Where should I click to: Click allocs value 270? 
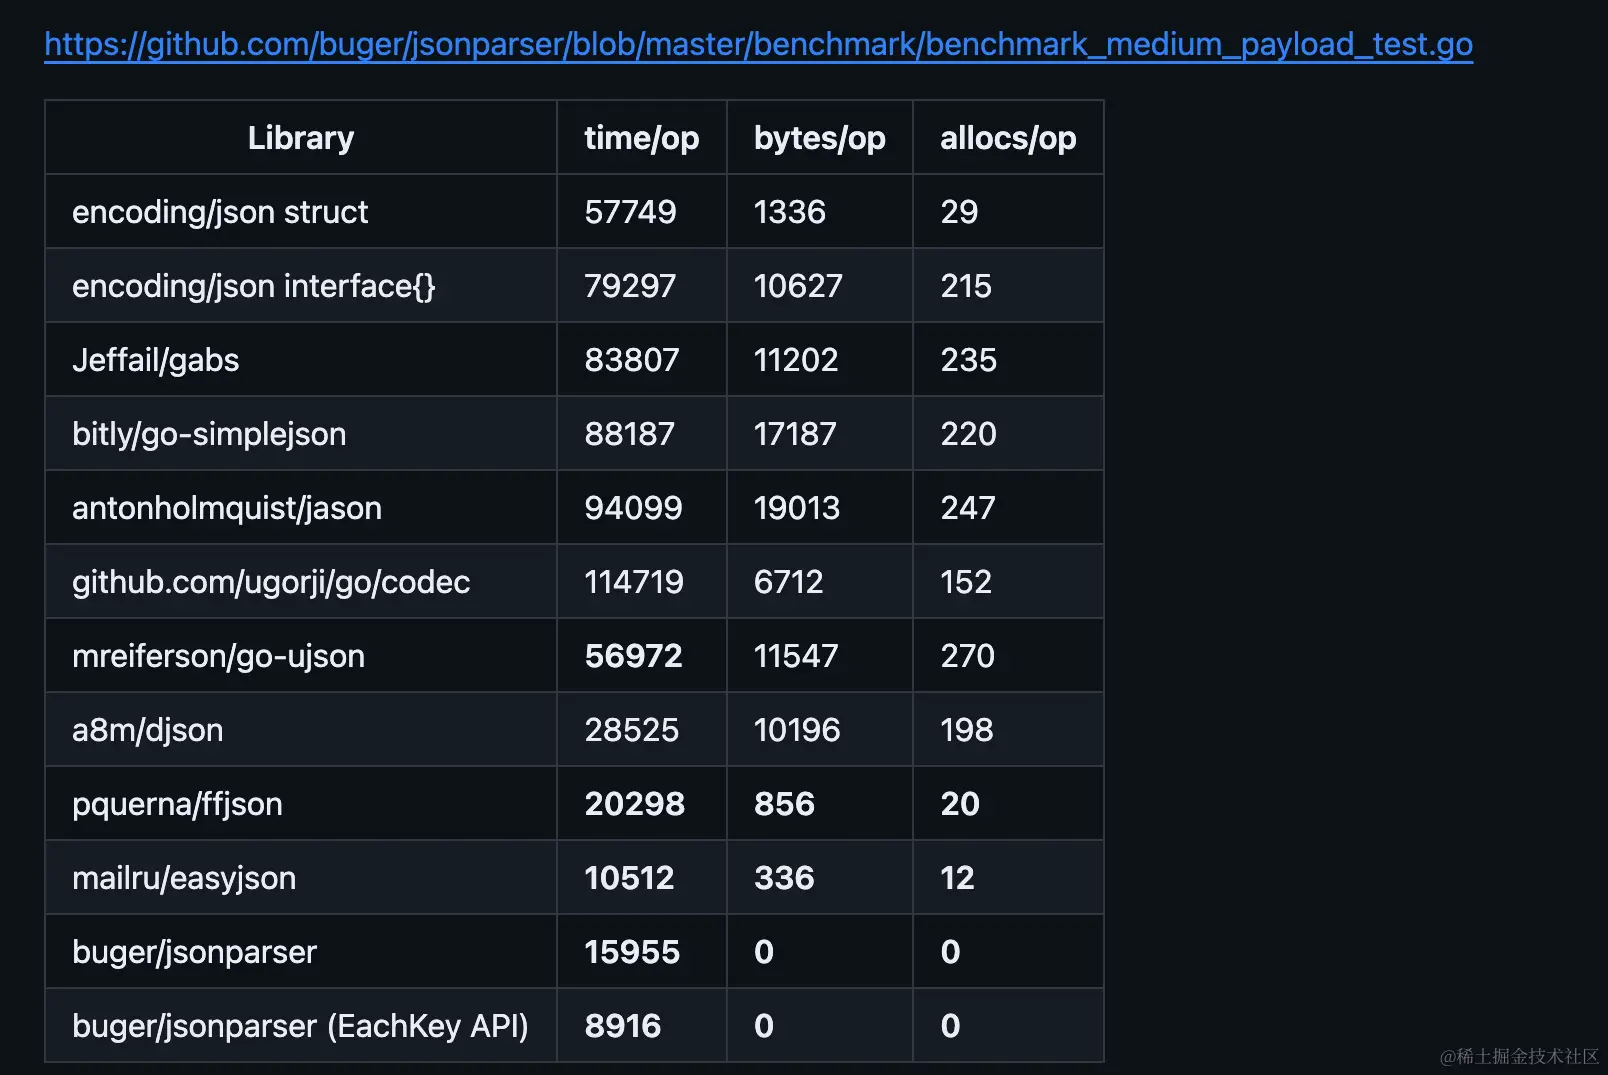pyautogui.click(x=968, y=656)
